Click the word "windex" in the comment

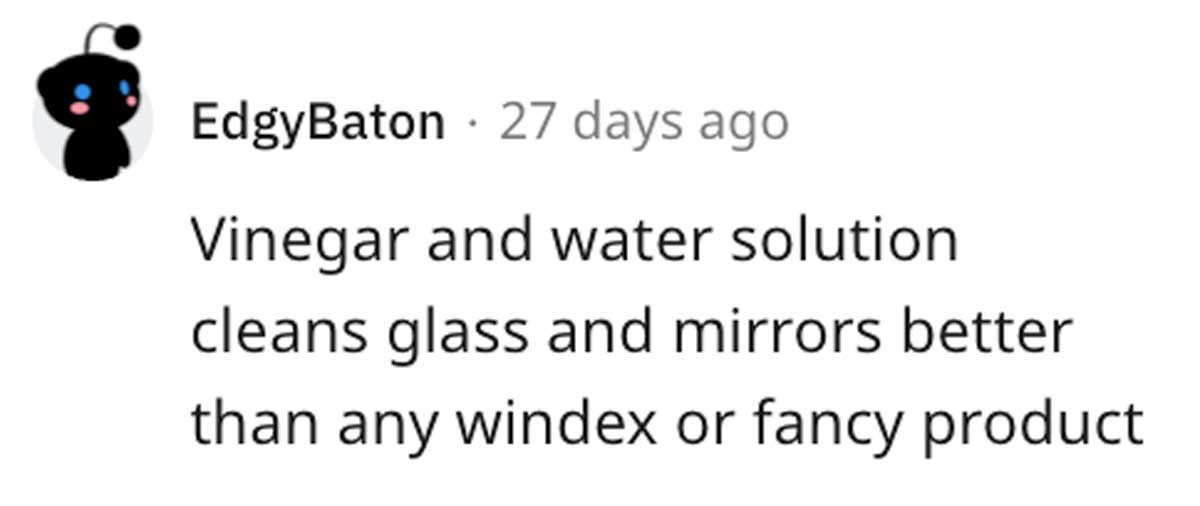pyautogui.click(x=558, y=424)
